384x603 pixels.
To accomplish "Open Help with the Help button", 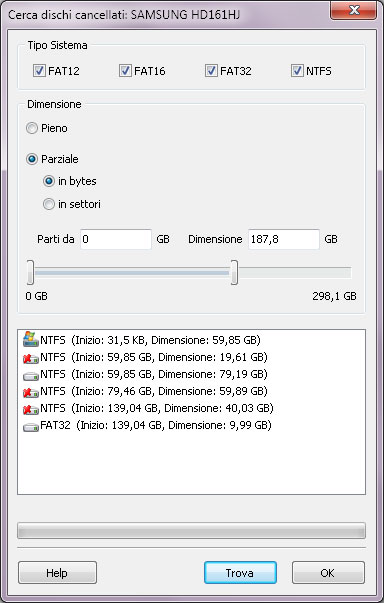I will tap(57, 573).
